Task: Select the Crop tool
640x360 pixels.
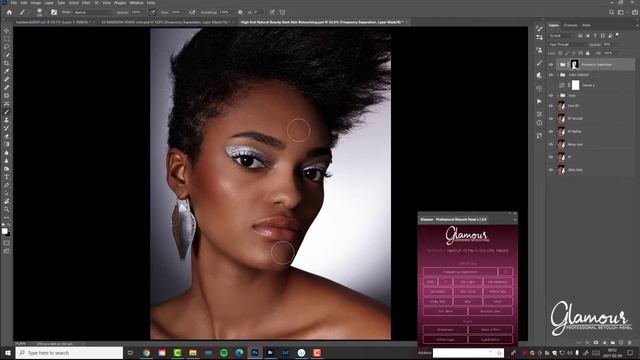Action: click(x=7, y=63)
